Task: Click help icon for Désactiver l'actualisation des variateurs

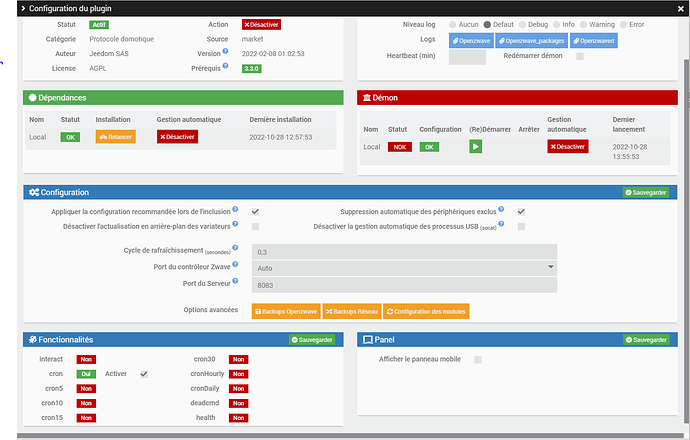Action: click(x=235, y=224)
